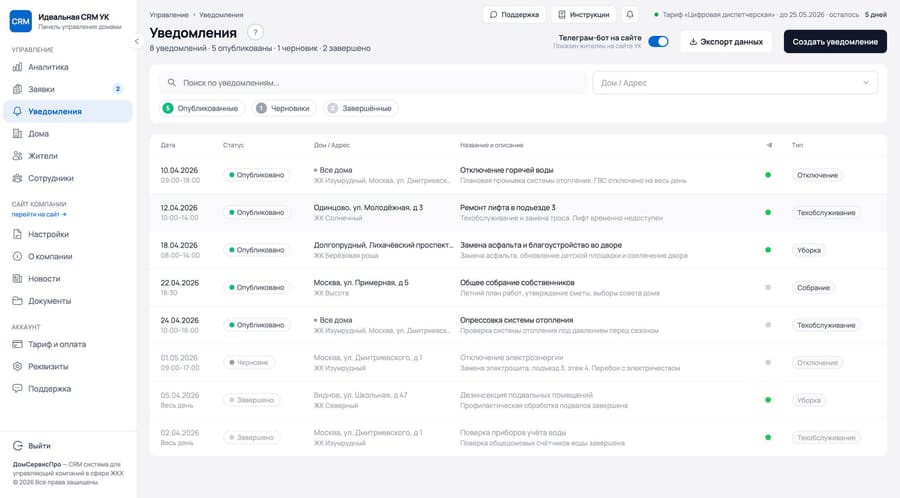Click Создать уведомление button
The image size is (900, 498).
[x=835, y=42]
